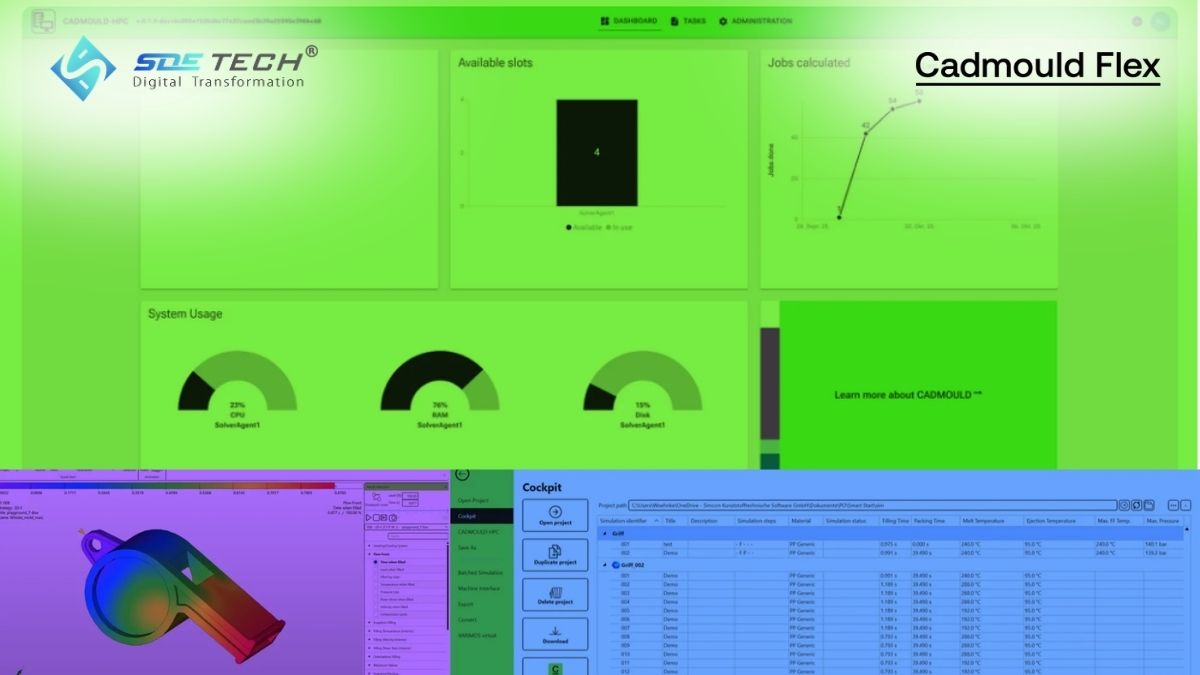Click Learn more about CADMOULD link
The image size is (1200, 675).
tap(908, 395)
